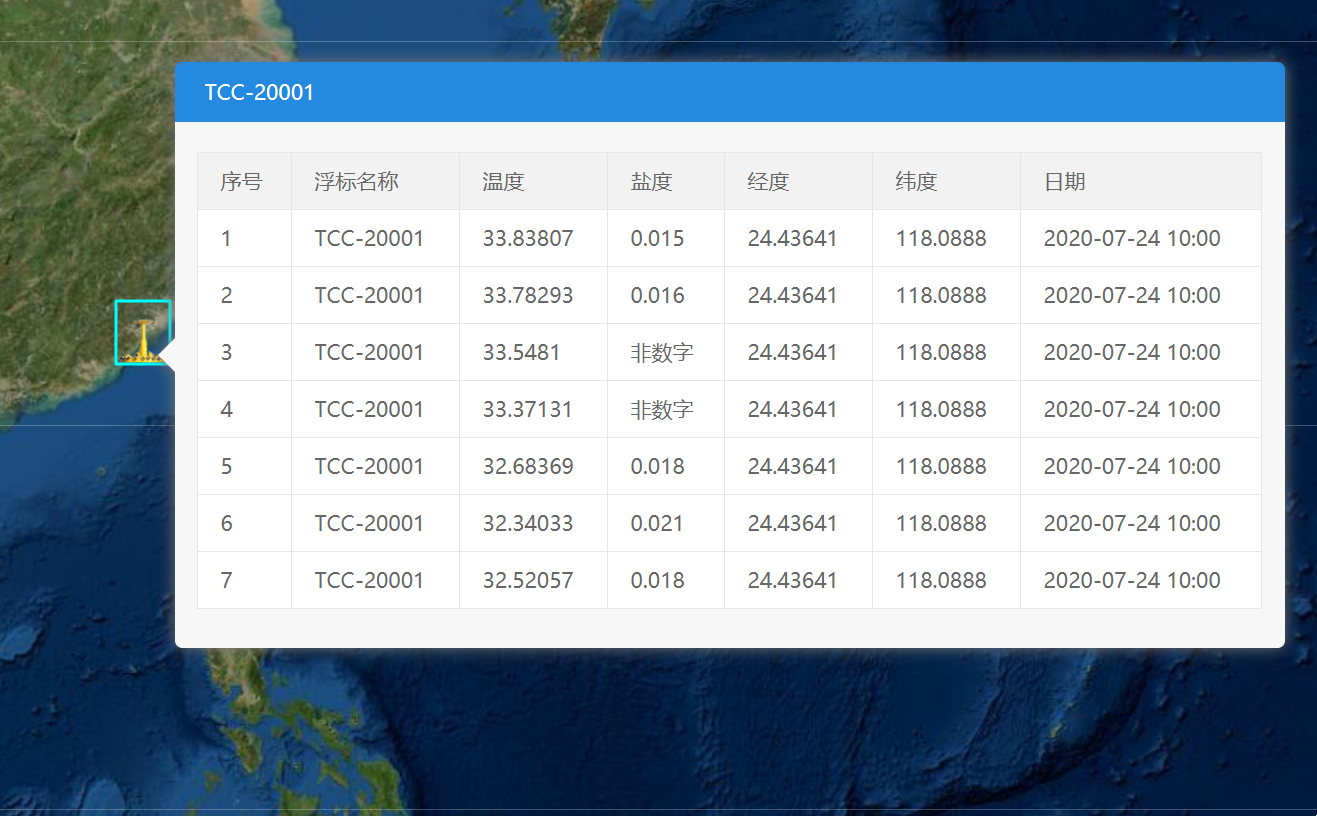Click the 纬度 column header
This screenshot has width=1317, height=816.
(x=916, y=182)
